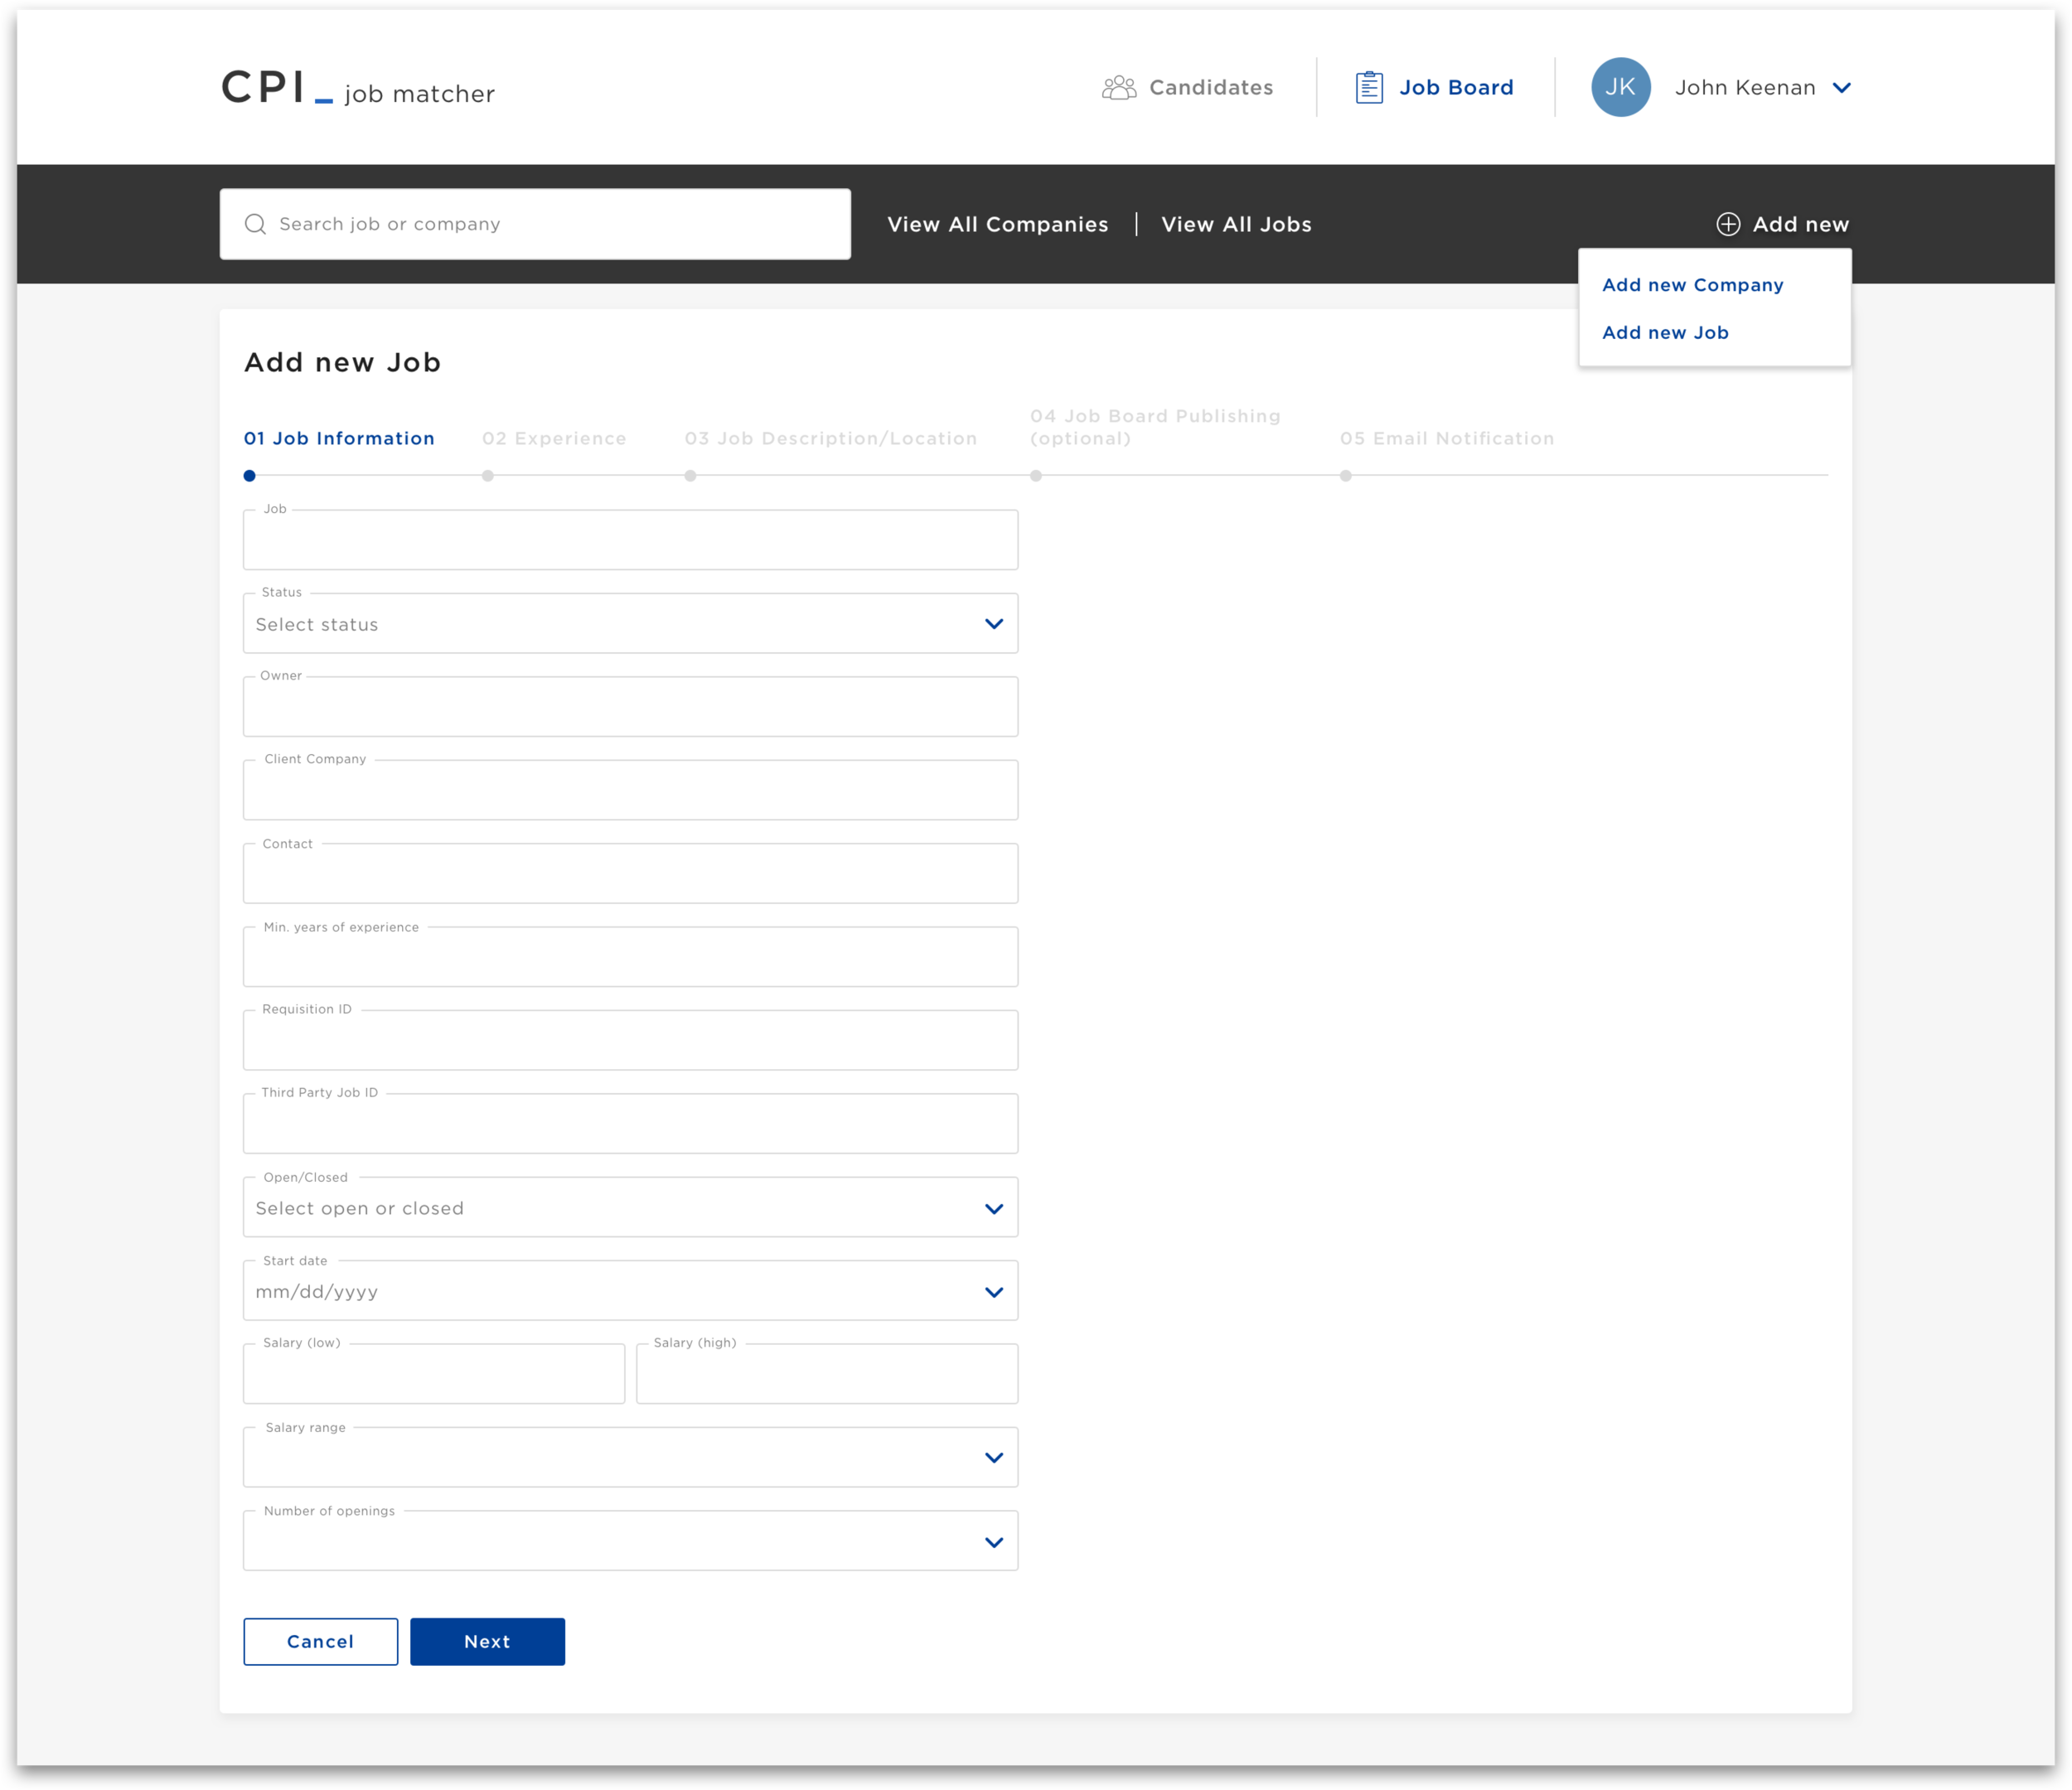Open the Candidates section icon
The width and height of the screenshot is (2072, 1790).
[1117, 87]
